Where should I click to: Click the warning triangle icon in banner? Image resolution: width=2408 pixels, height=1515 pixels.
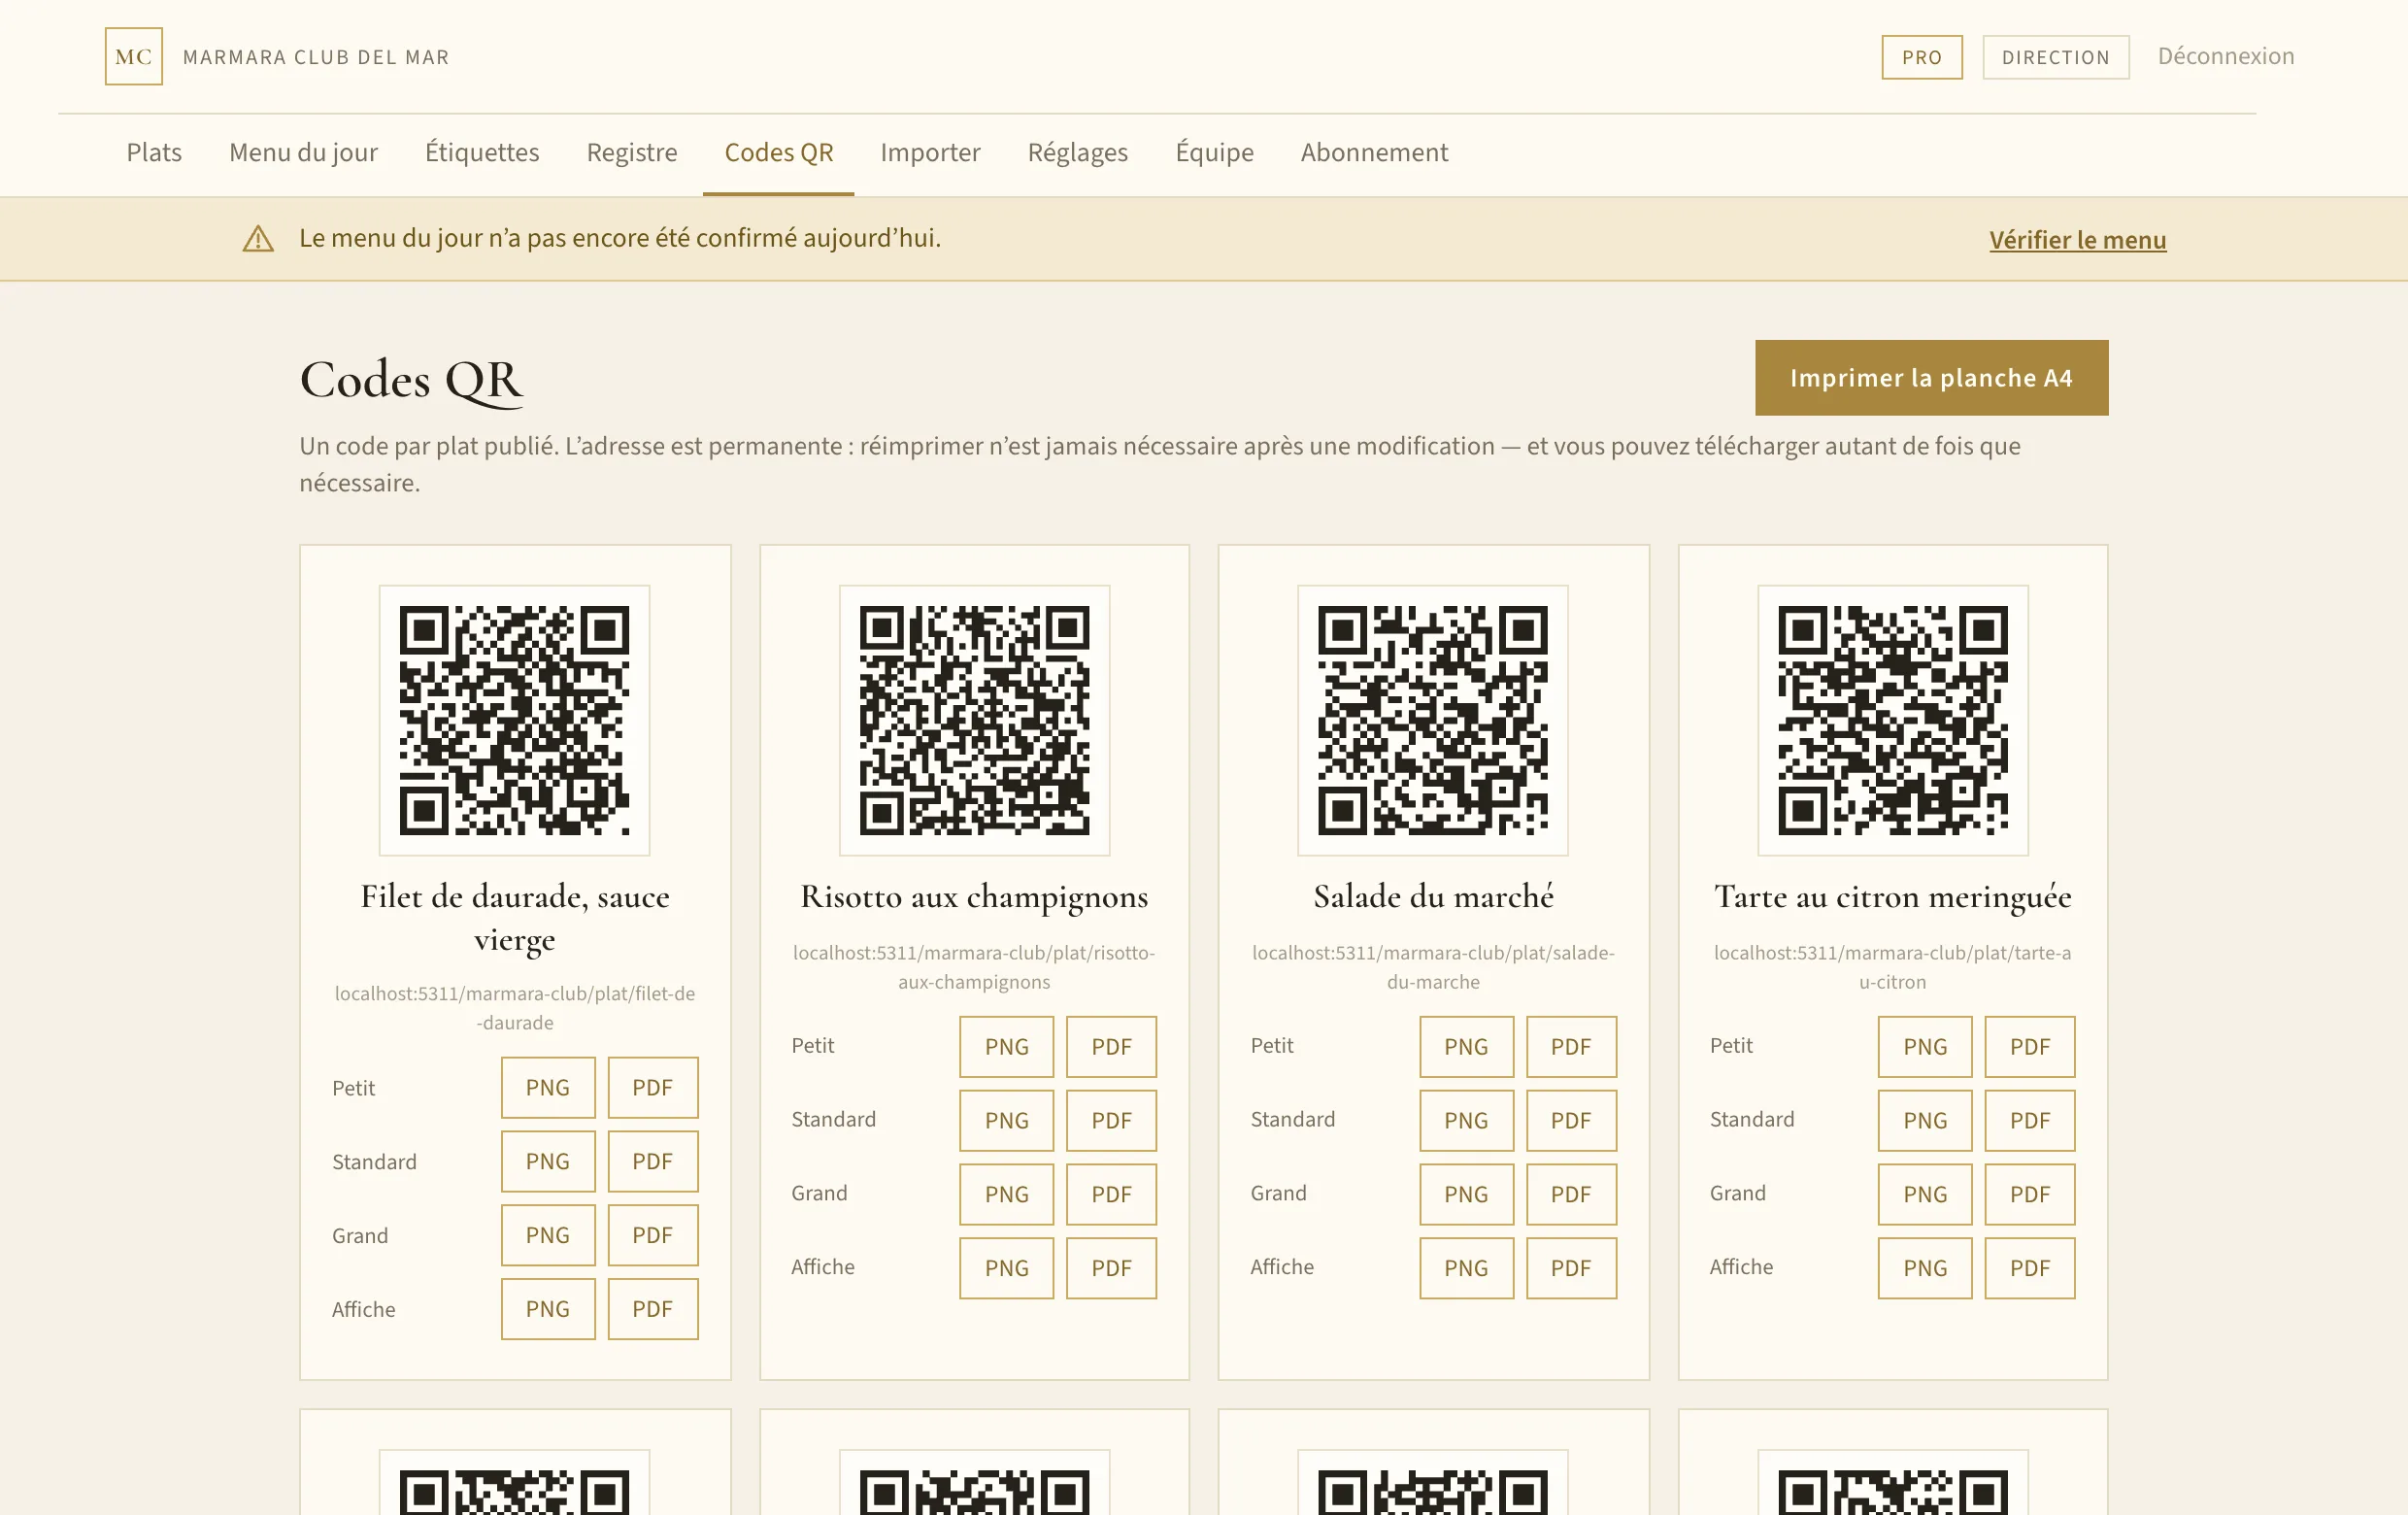[258, 239]
